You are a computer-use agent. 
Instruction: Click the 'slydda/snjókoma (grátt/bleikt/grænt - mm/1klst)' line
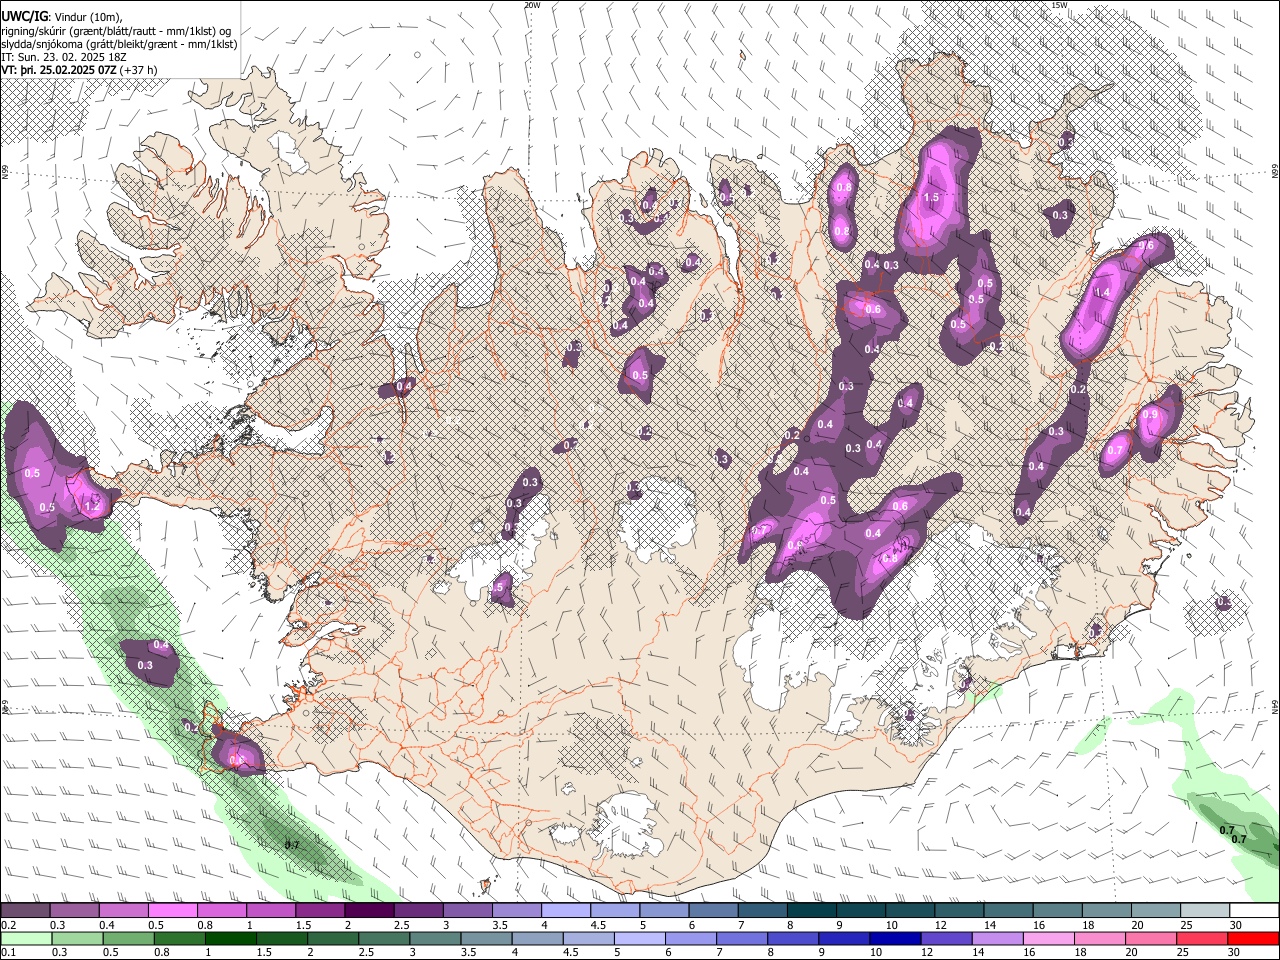(x=119, y=44)
